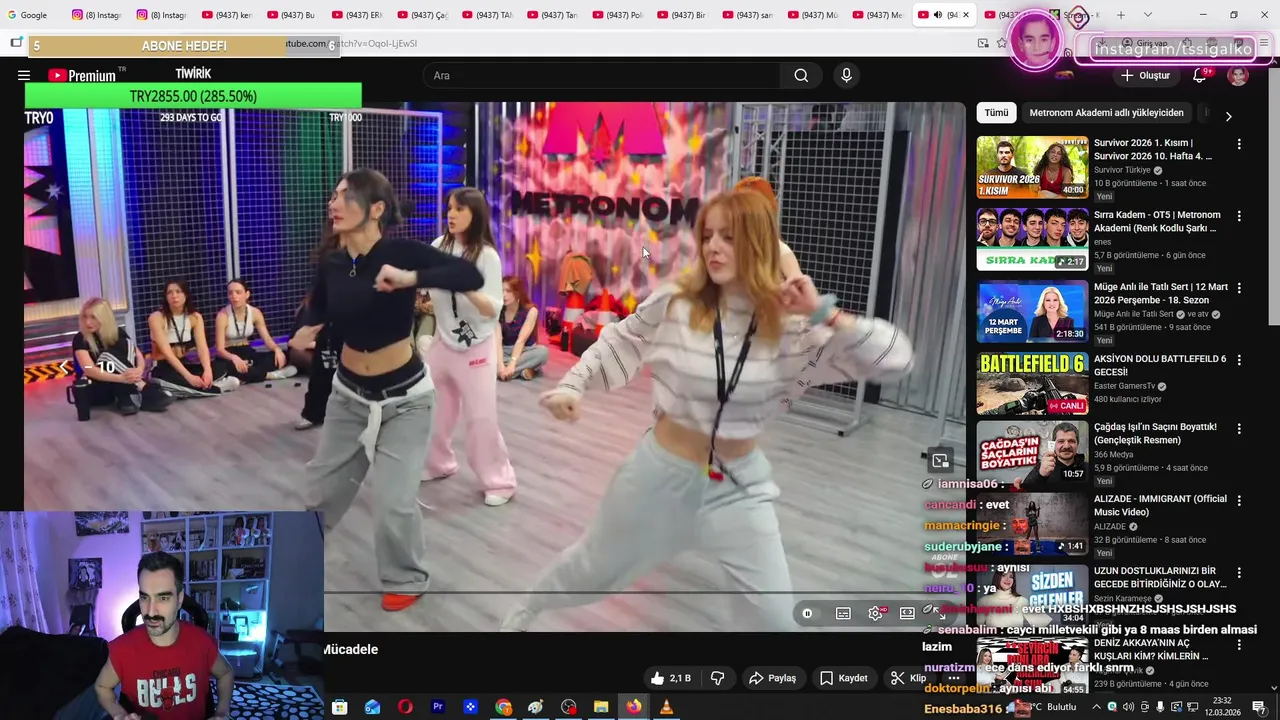
Task: Open the paint palette app on taskbar
Action: coord(536,707)
